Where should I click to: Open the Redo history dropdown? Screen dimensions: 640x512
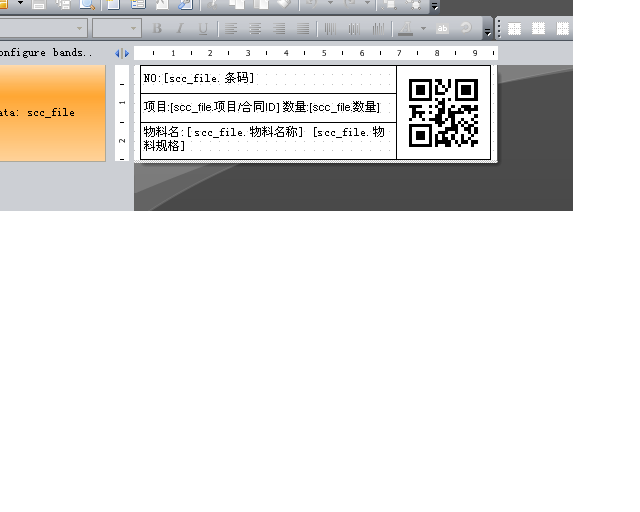(x=367, y=3)
